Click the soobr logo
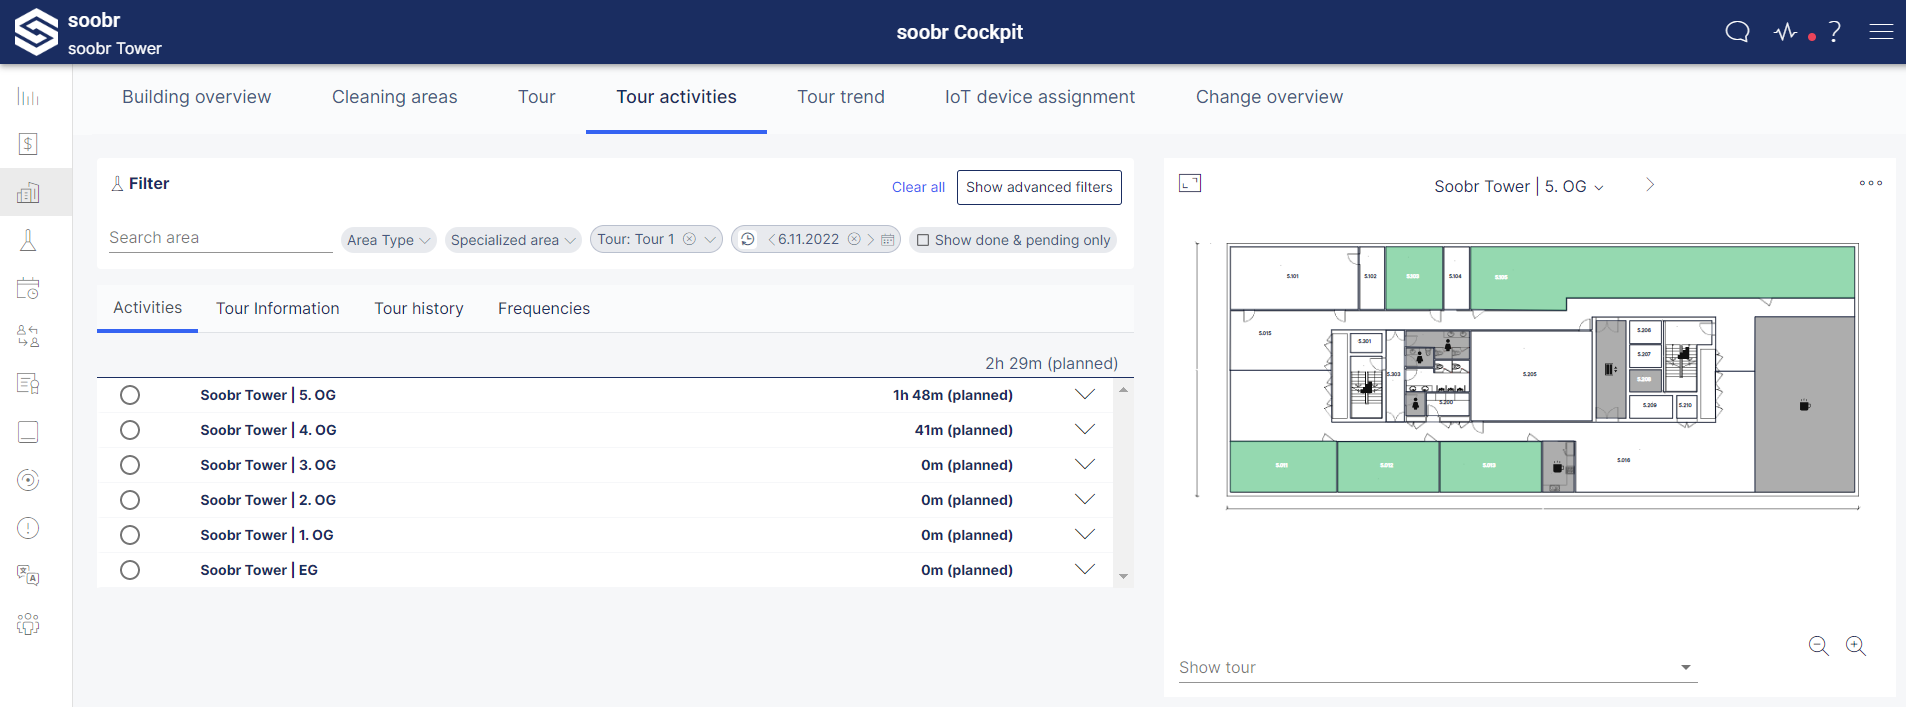The width and height of the screenshot is (1906, 707). tap(36, 32)
